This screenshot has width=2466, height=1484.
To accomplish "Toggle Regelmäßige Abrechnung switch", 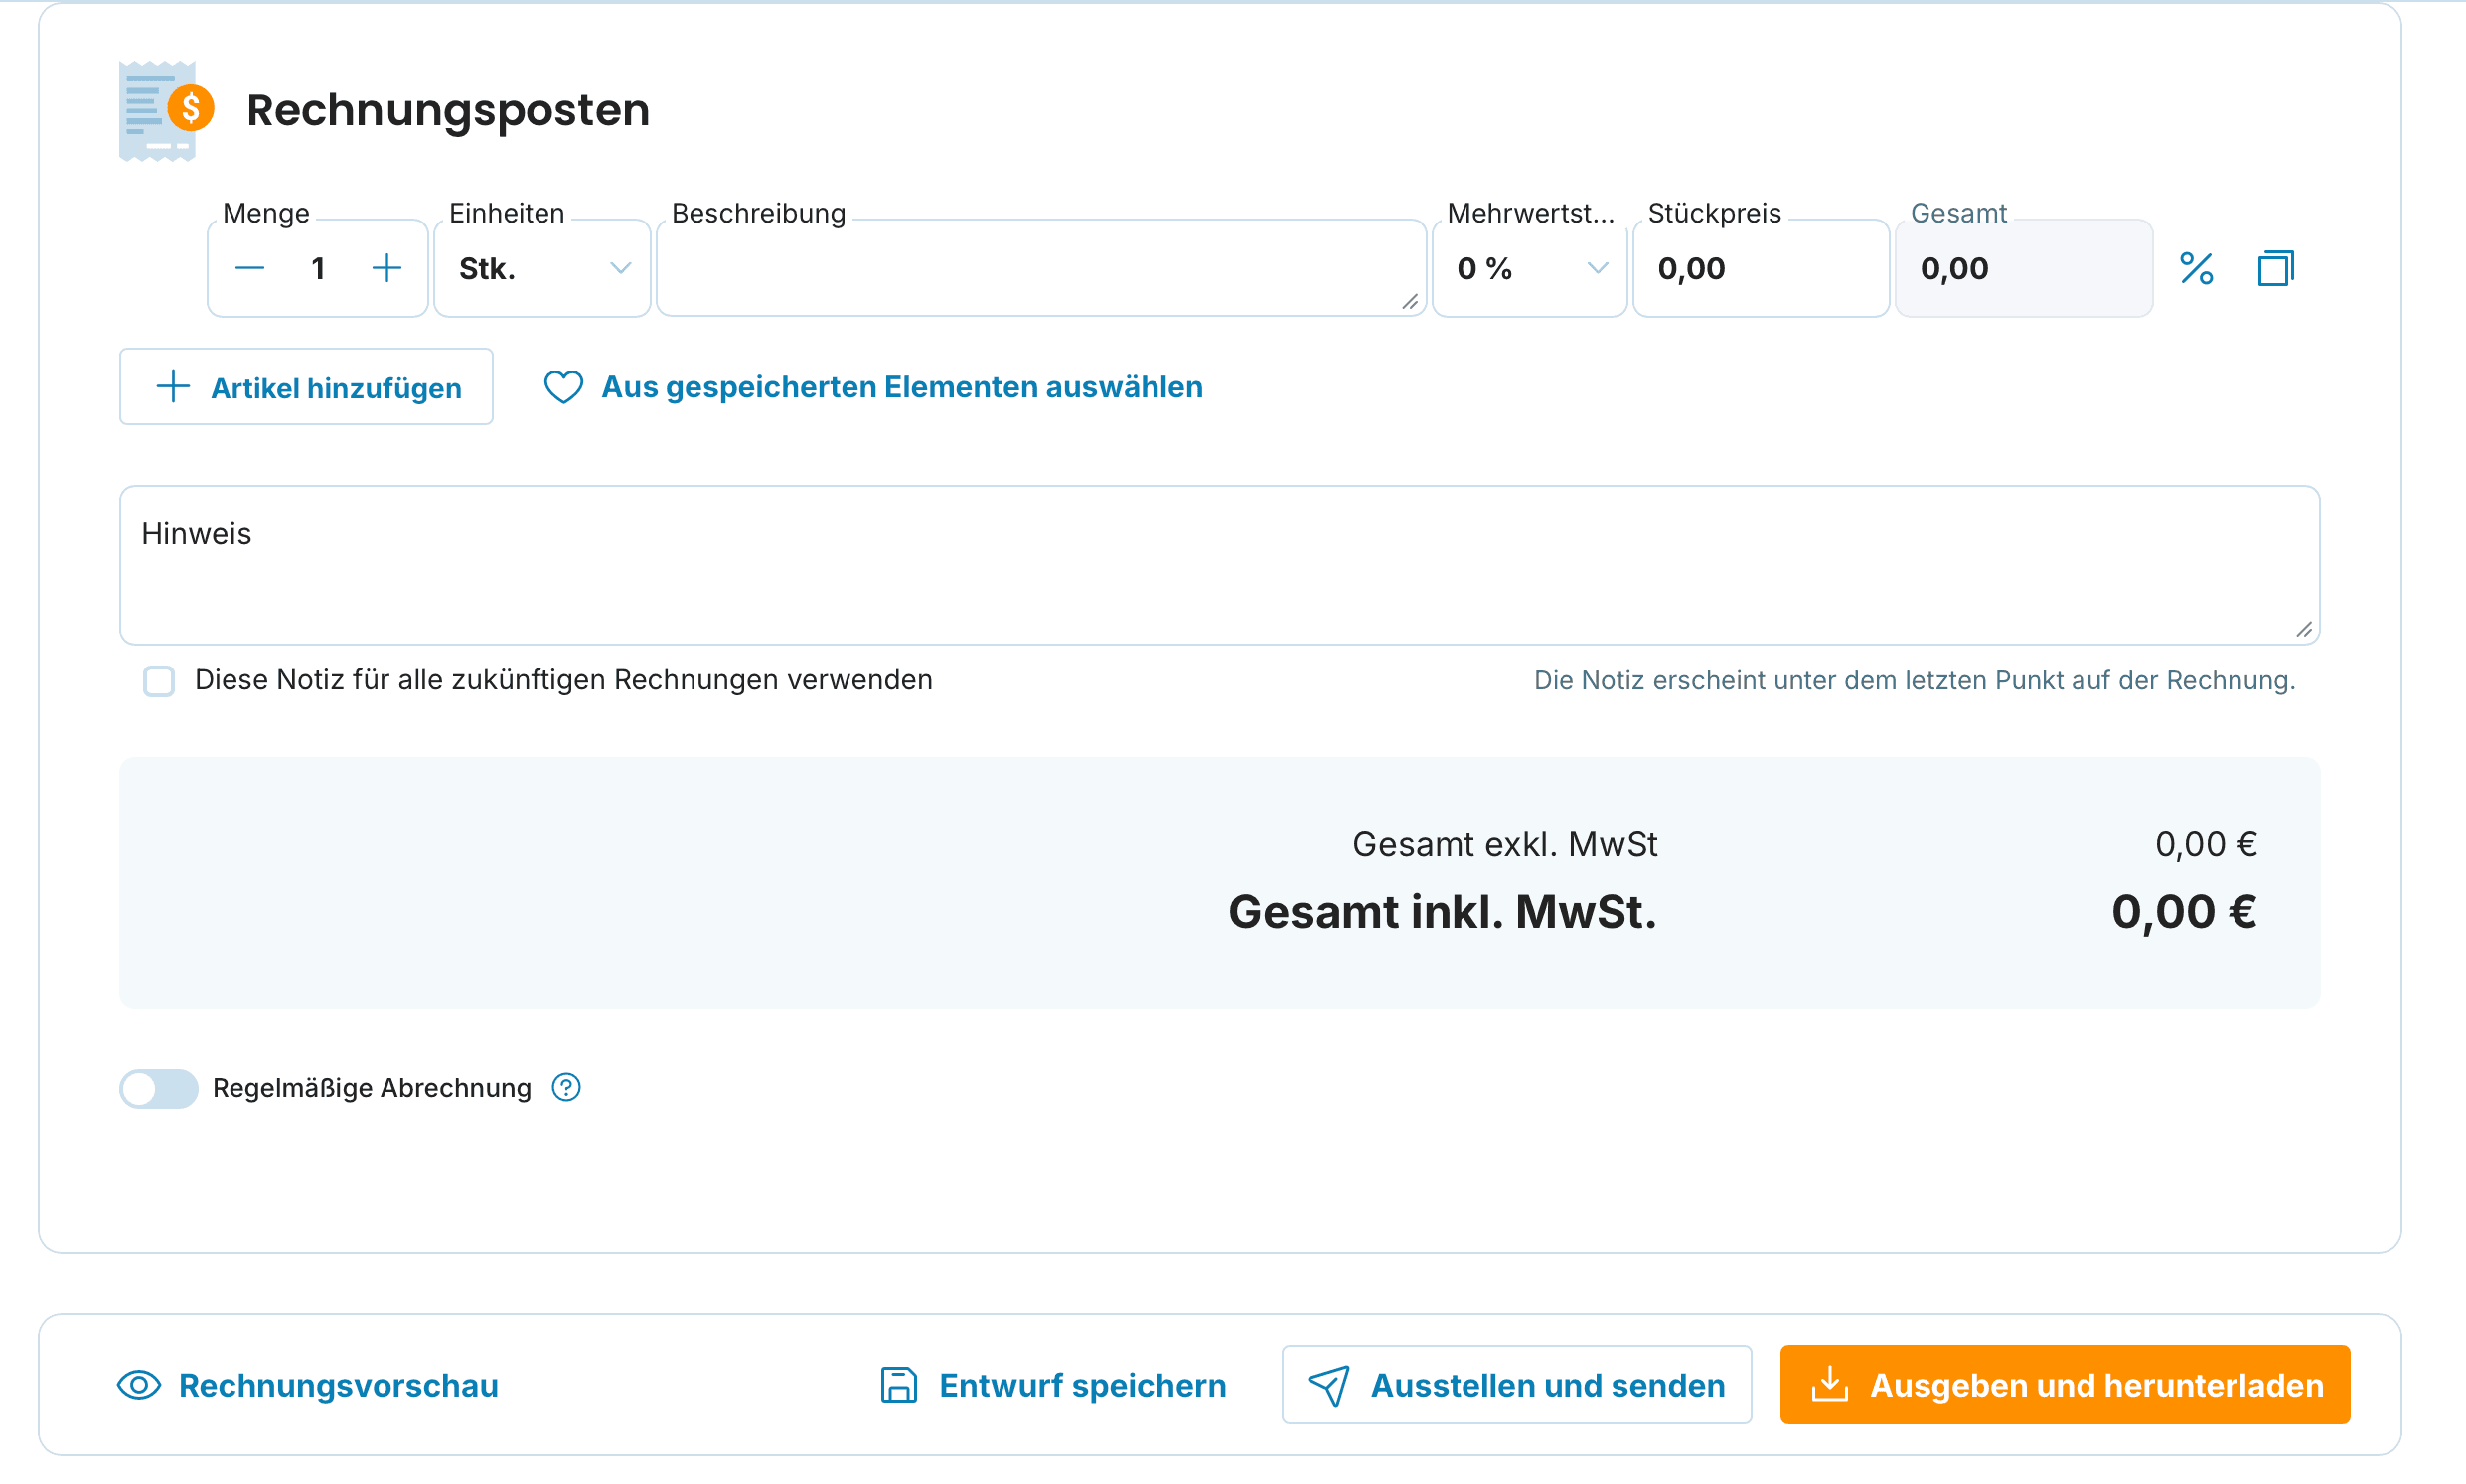I will pos(159,1088).
